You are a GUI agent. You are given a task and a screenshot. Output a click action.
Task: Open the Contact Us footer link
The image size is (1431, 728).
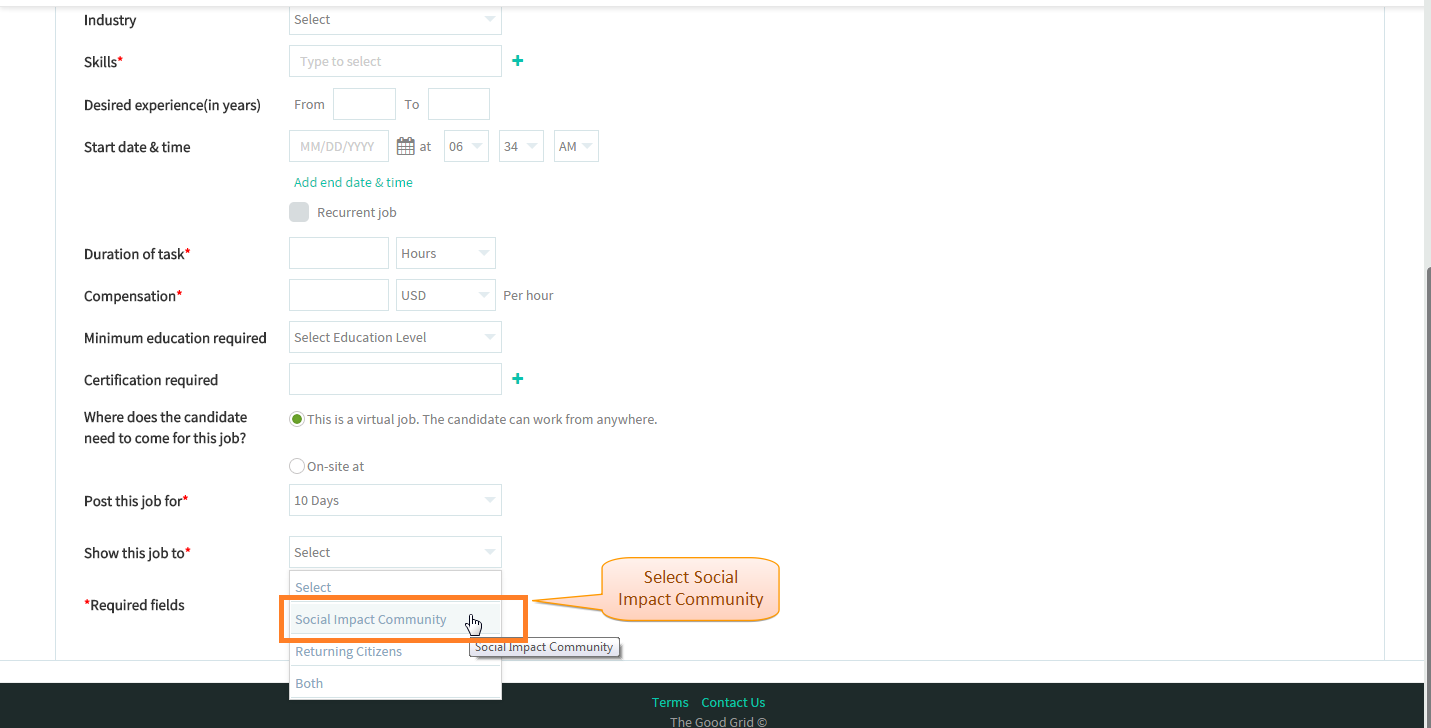(733, 702)
